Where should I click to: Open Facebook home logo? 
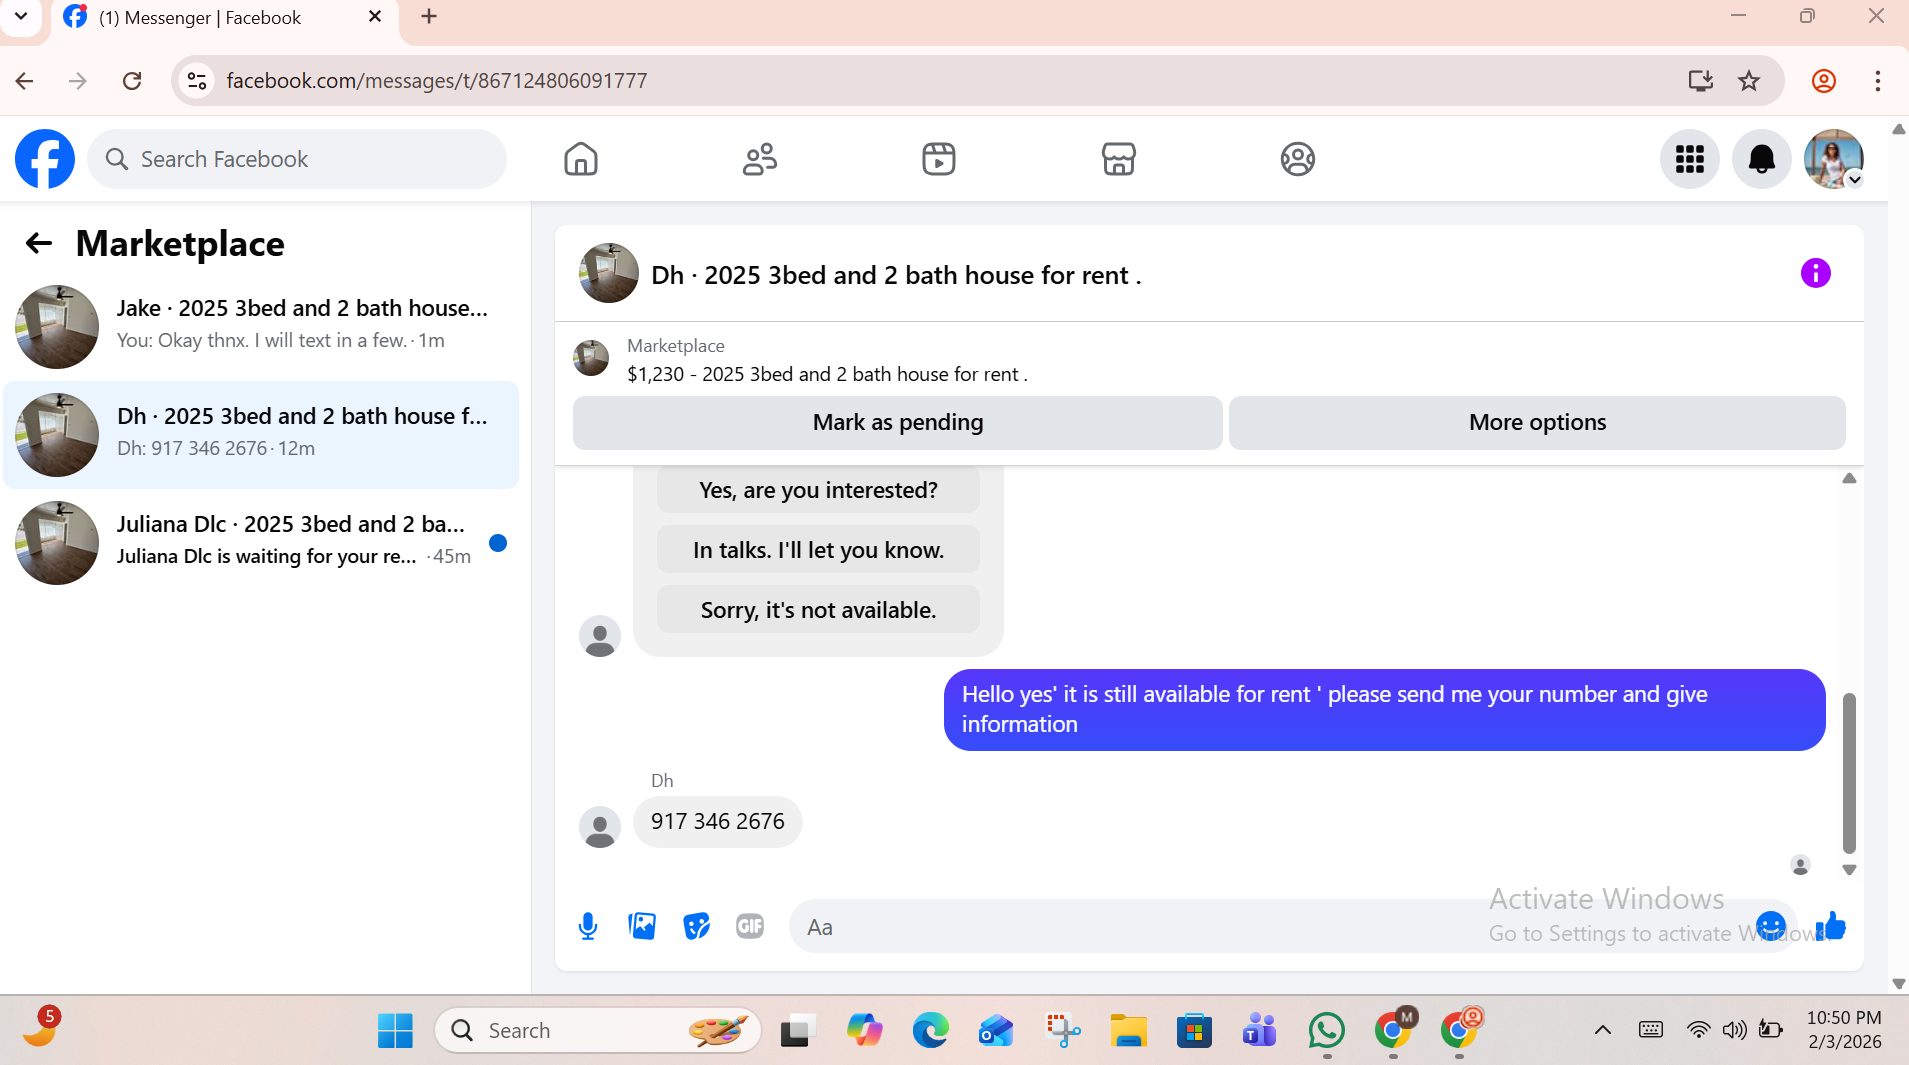[x=45, y=159]
